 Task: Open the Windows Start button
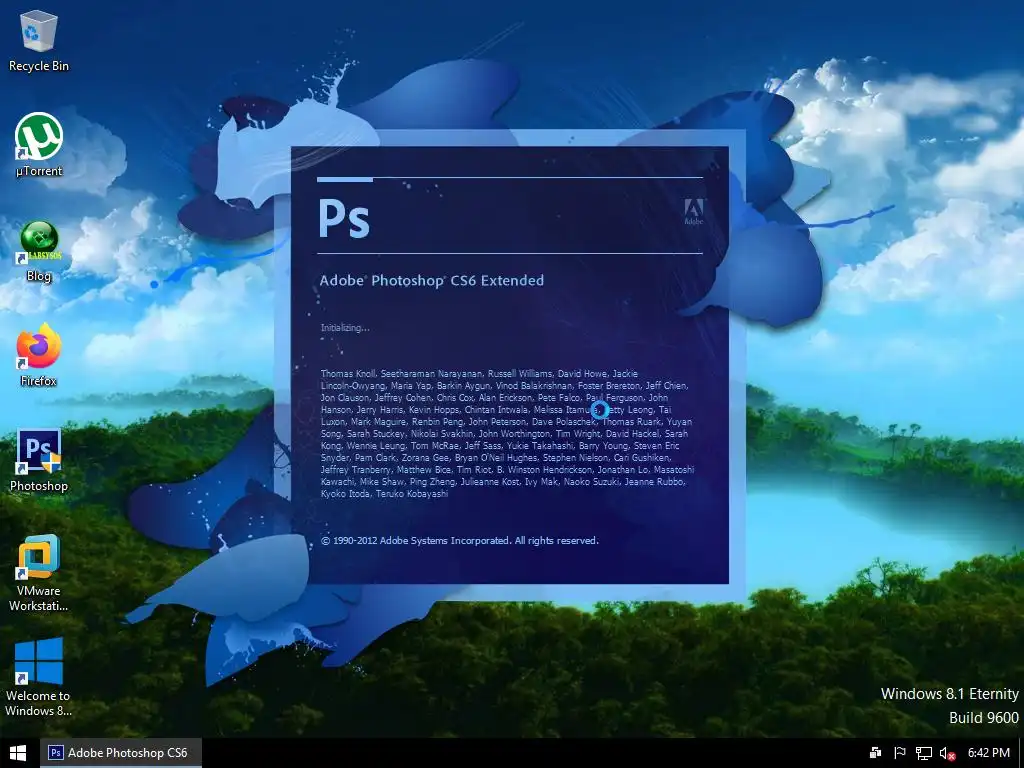18,753
